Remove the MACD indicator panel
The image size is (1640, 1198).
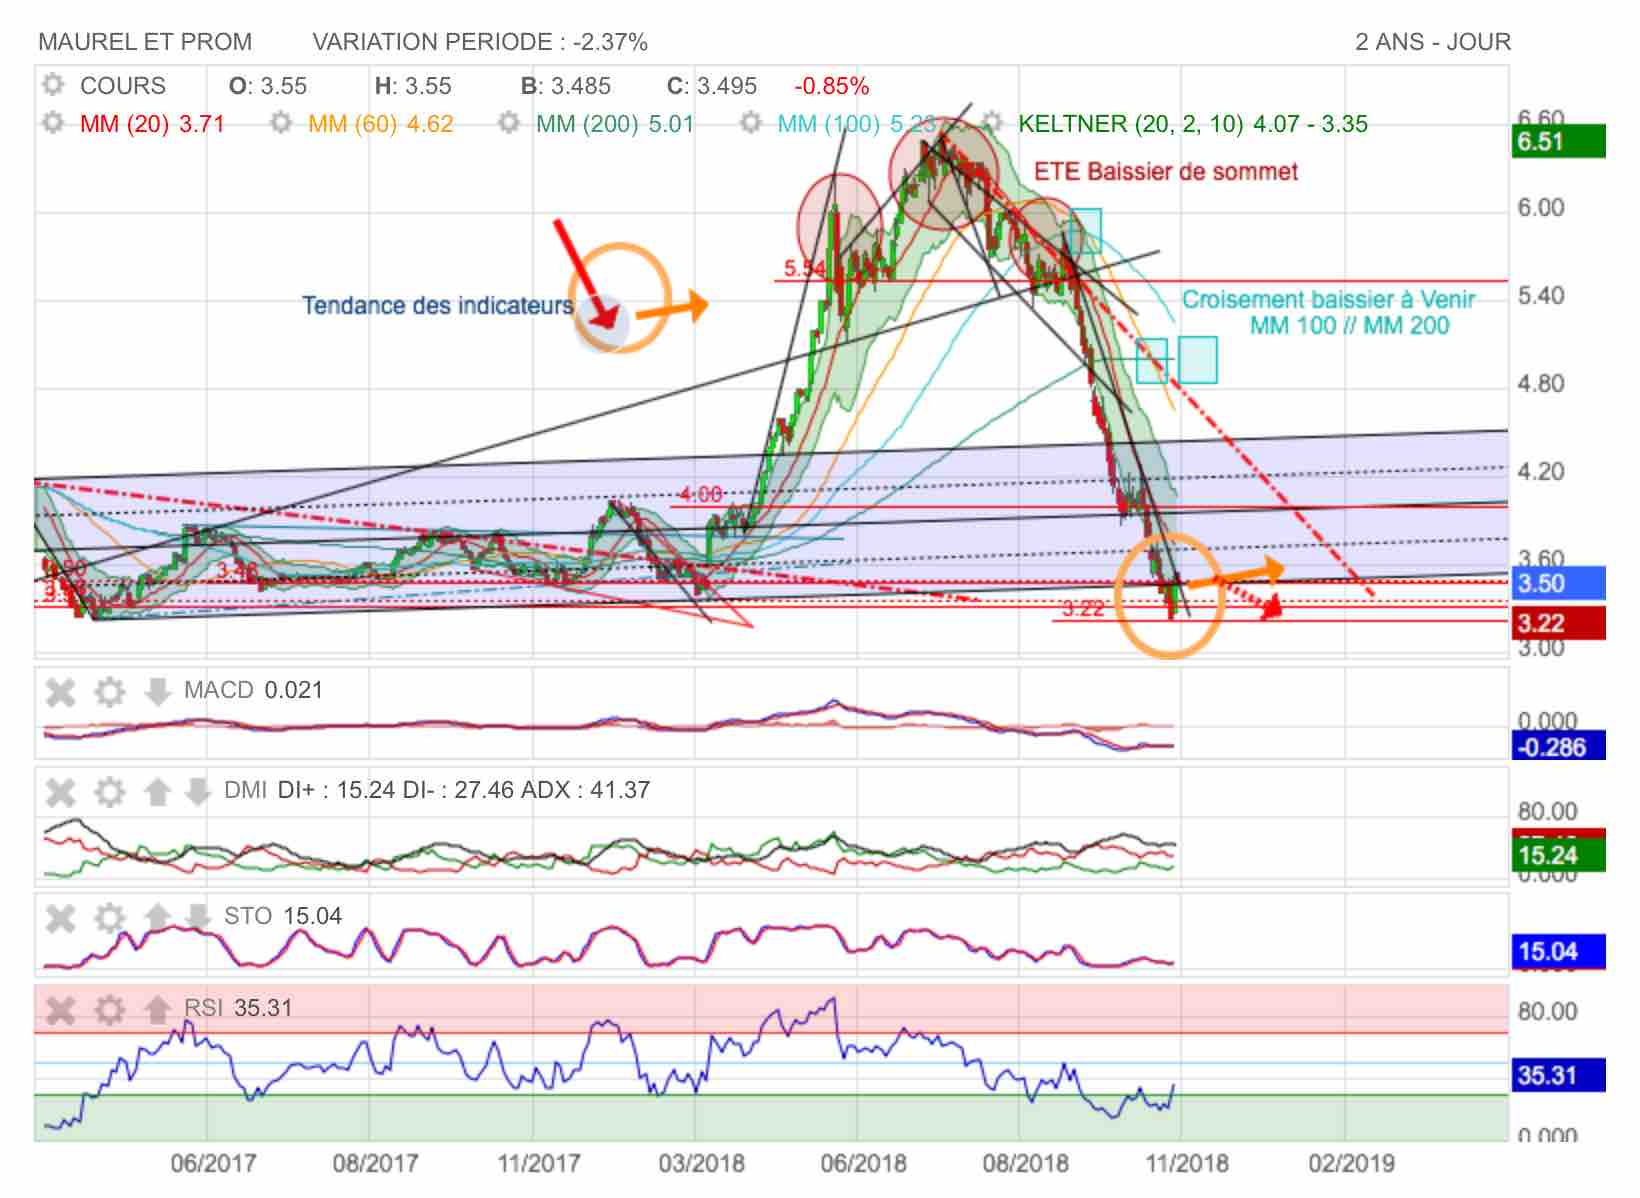coord(61,691)
